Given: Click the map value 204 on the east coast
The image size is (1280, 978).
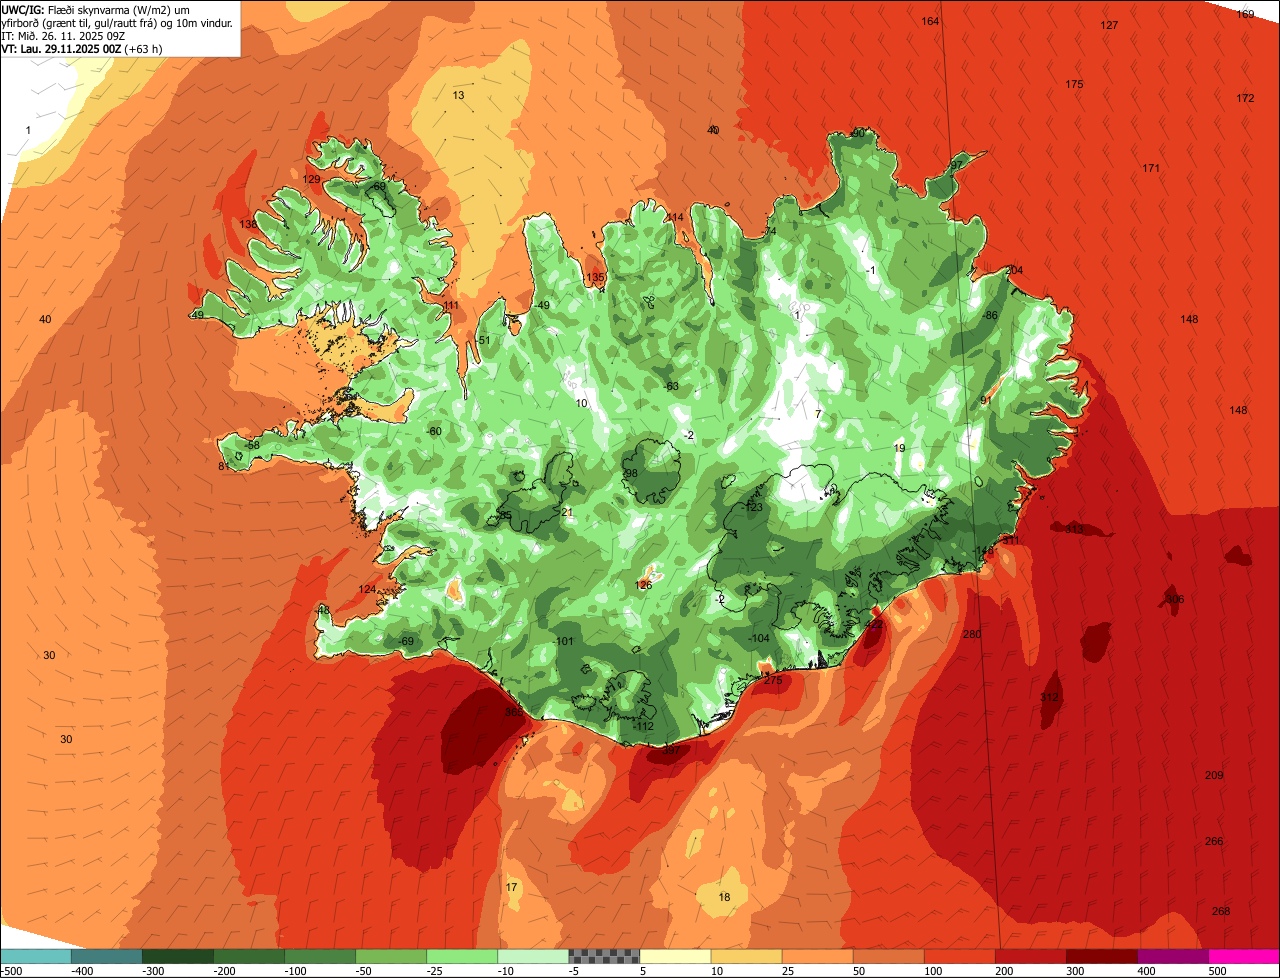Looking at the screenshot, I should click(1015, 271).
